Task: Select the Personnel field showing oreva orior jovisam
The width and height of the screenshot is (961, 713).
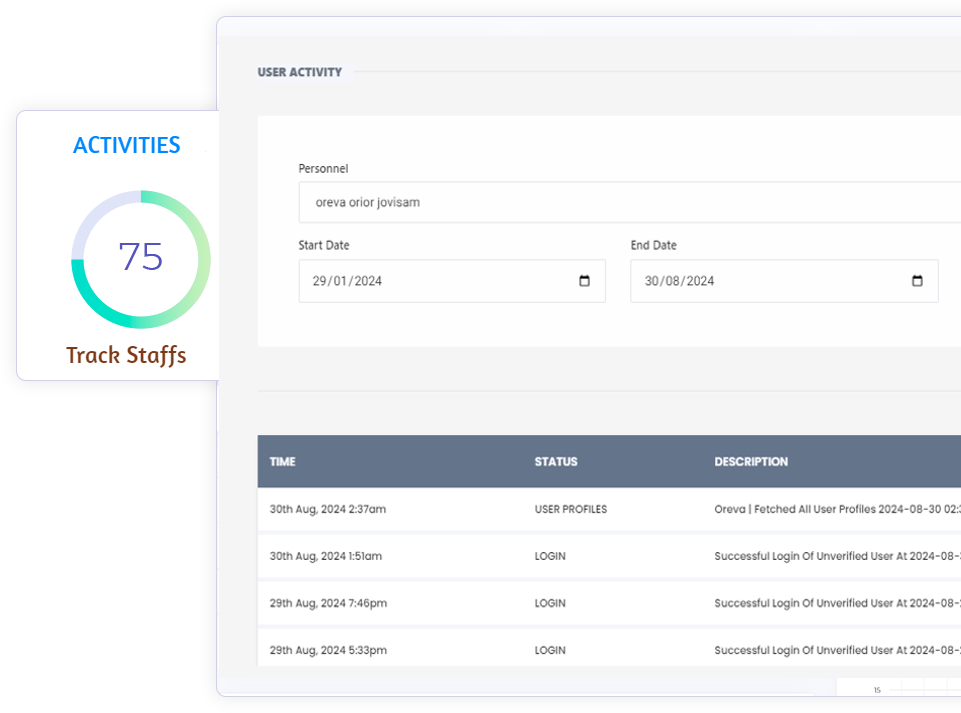Action: 629,202
